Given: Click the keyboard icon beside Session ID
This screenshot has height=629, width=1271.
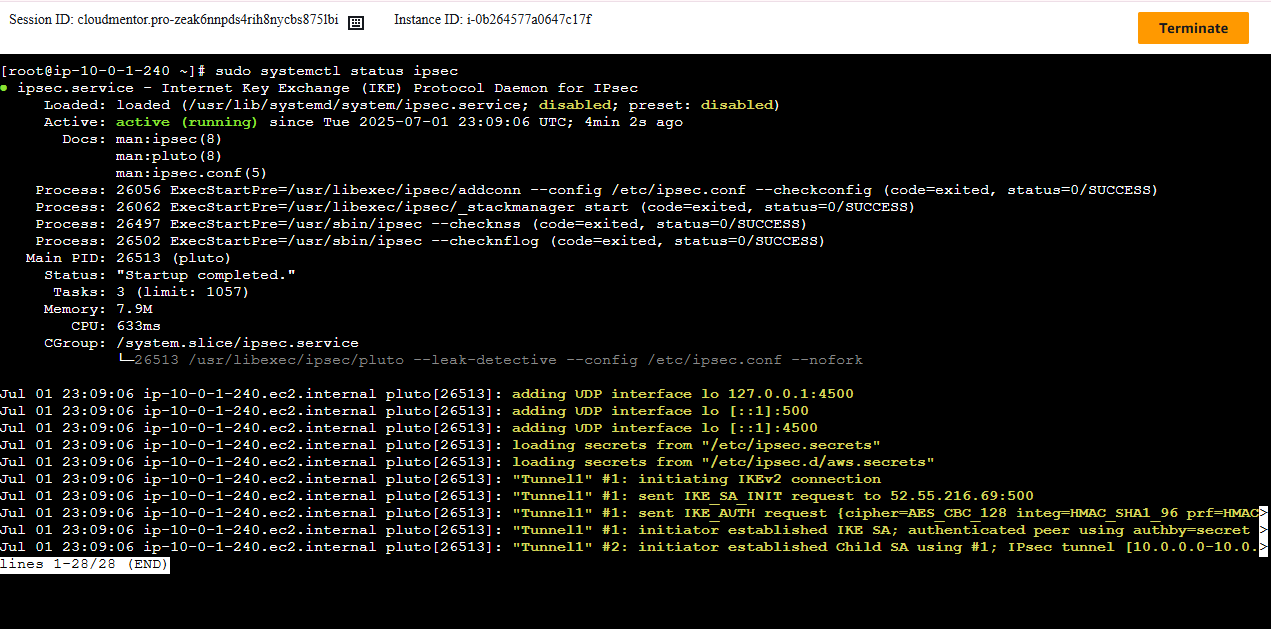Looking at the screenshot, I should [x=355, y=22].
